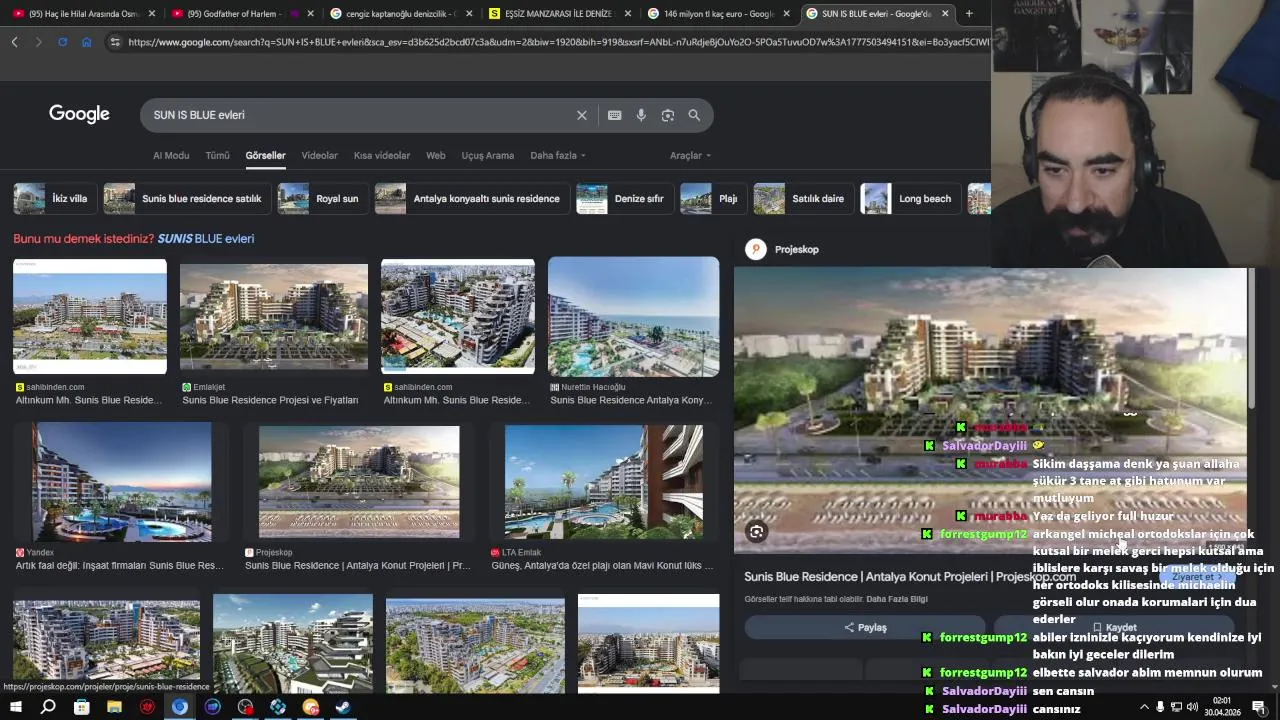Open Projeskop Sunis Blue Residence result title
This screenshot has width=1280, height=720.
click(x=358, y=566)
